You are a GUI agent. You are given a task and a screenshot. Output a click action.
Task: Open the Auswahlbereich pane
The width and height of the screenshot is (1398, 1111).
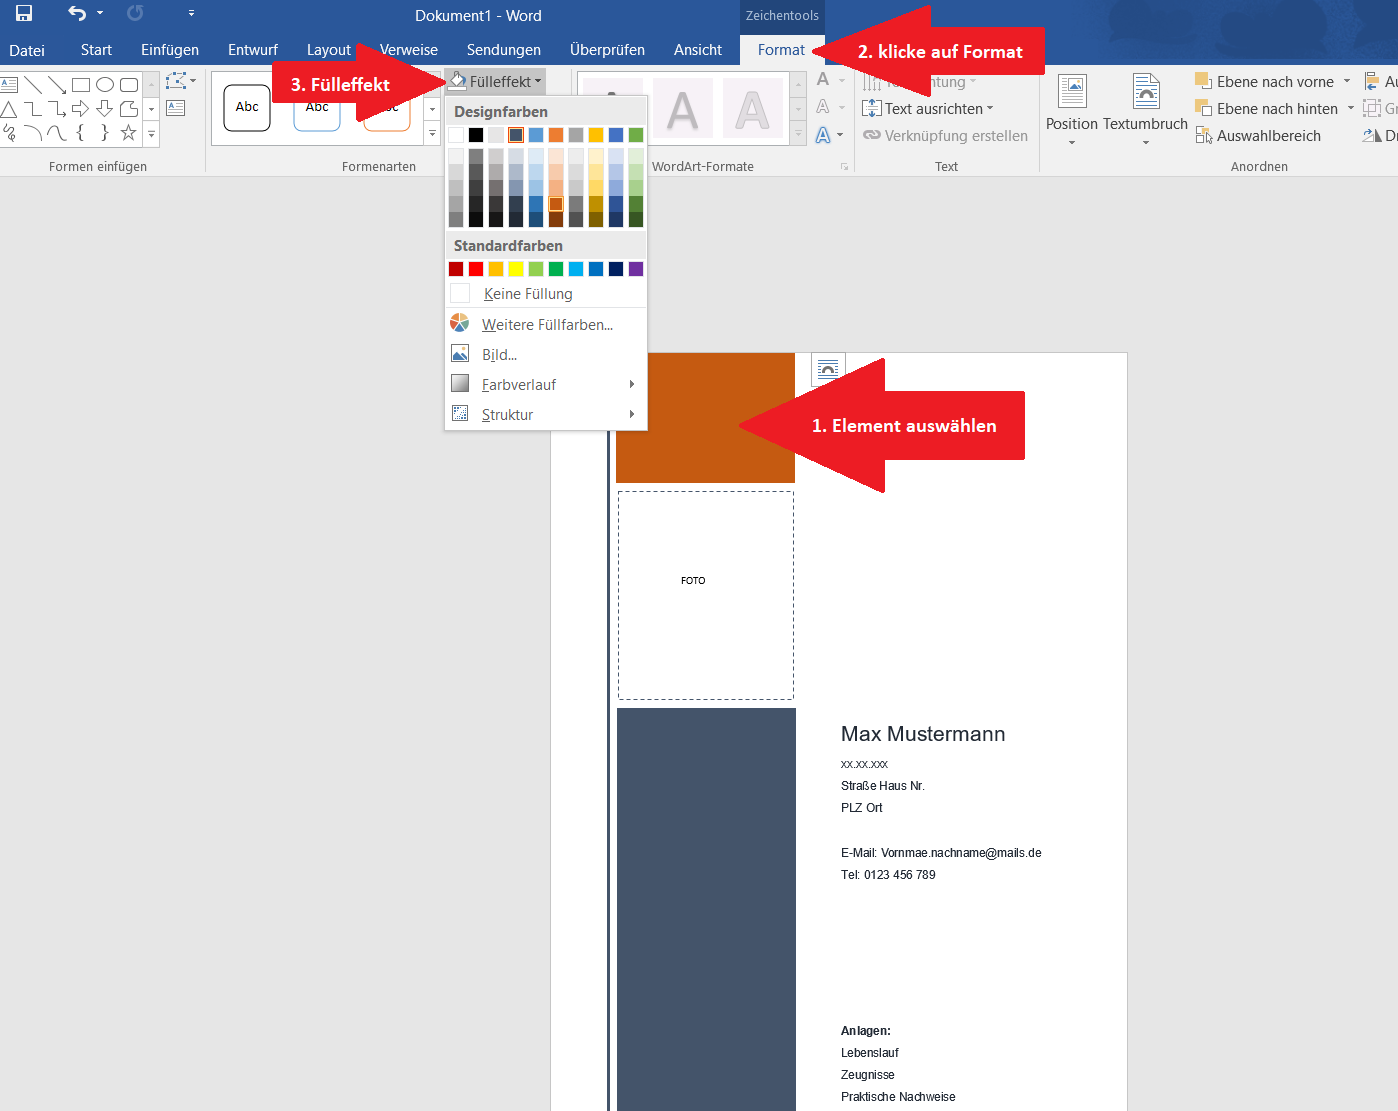1259,136
